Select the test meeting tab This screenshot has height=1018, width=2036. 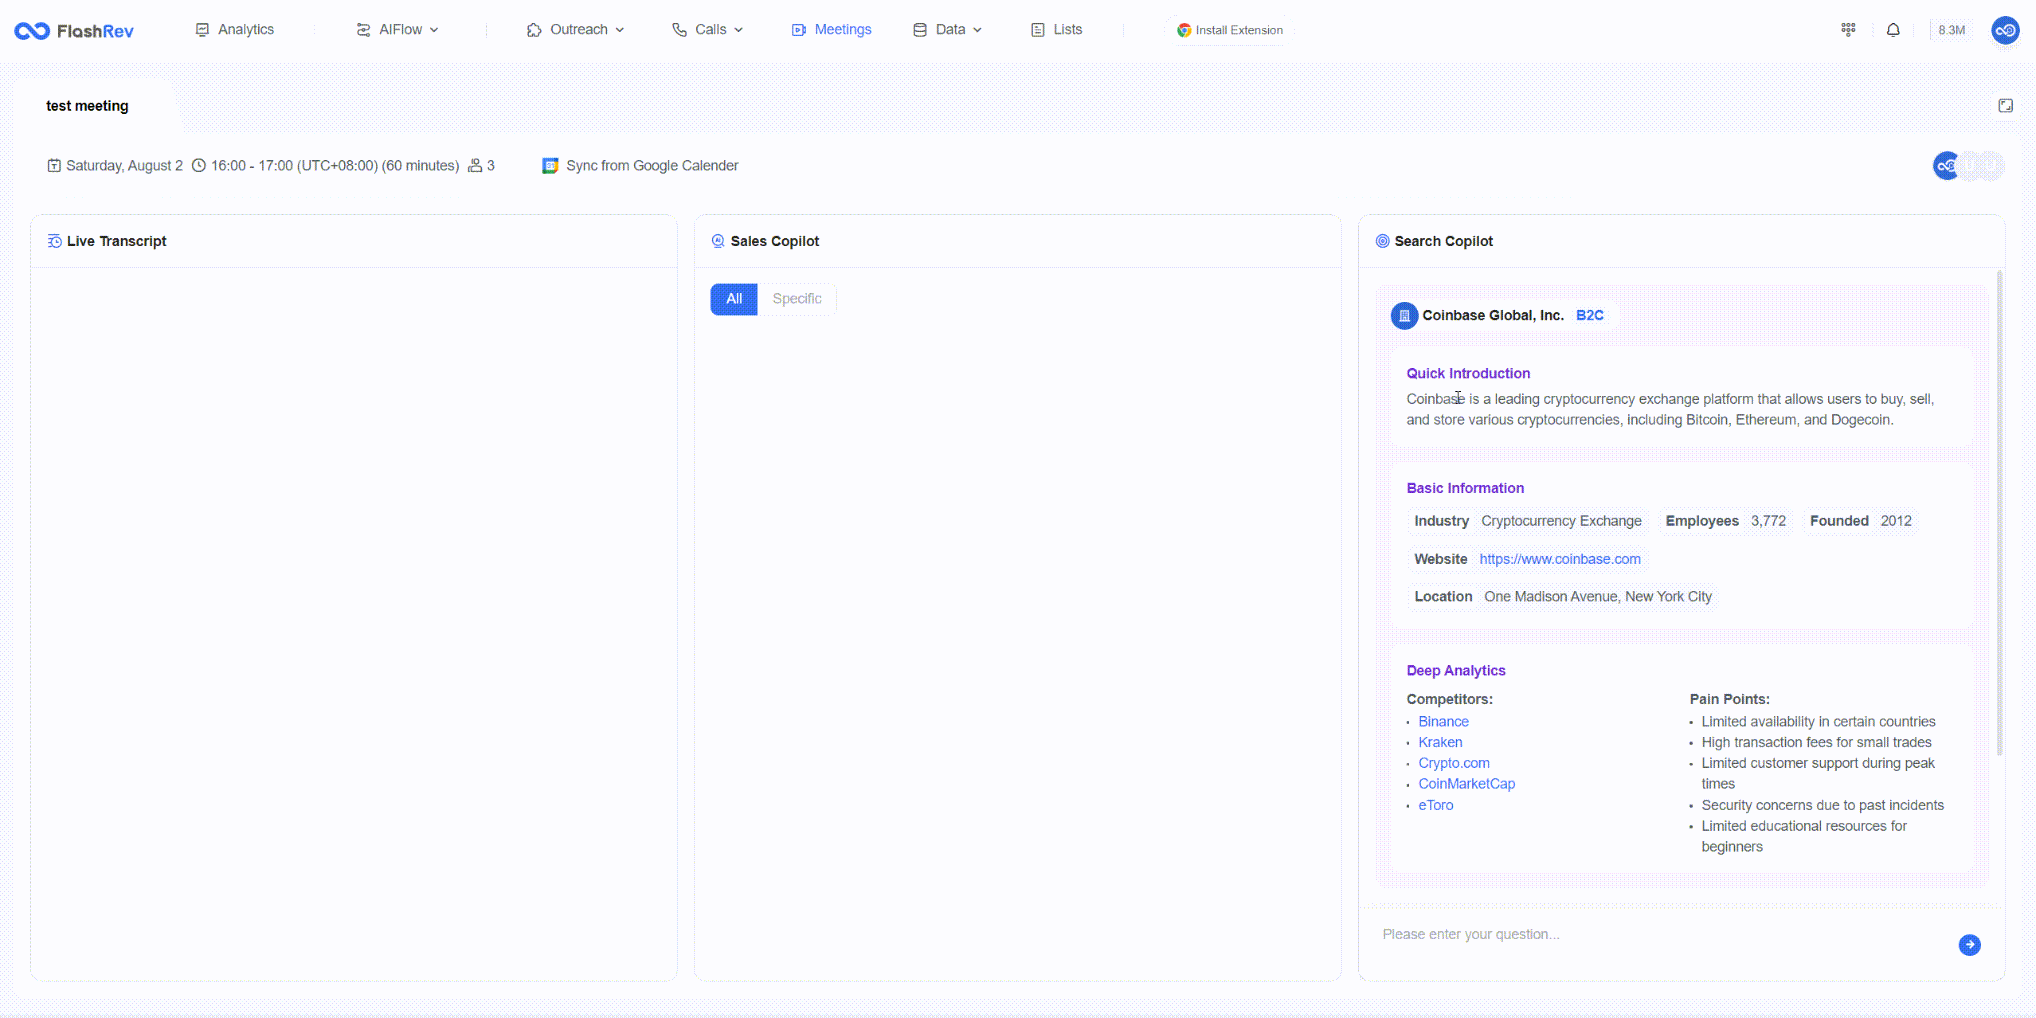tap(87, 106)
